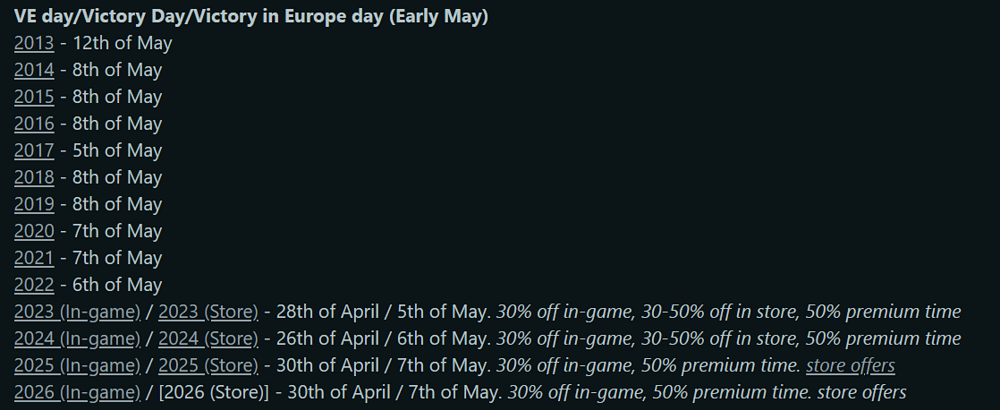Follow the 2025 (In-game) link

[x=77, y=366]
